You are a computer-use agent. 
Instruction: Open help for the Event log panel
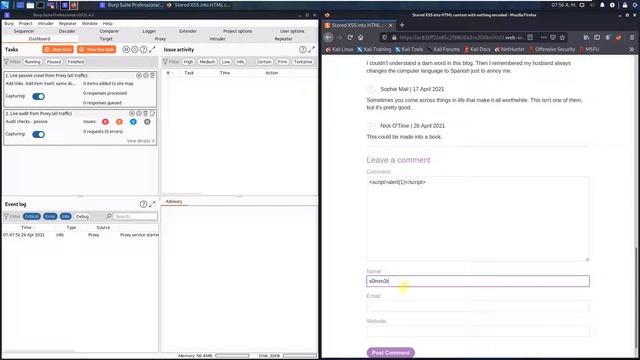click(143, 204)
